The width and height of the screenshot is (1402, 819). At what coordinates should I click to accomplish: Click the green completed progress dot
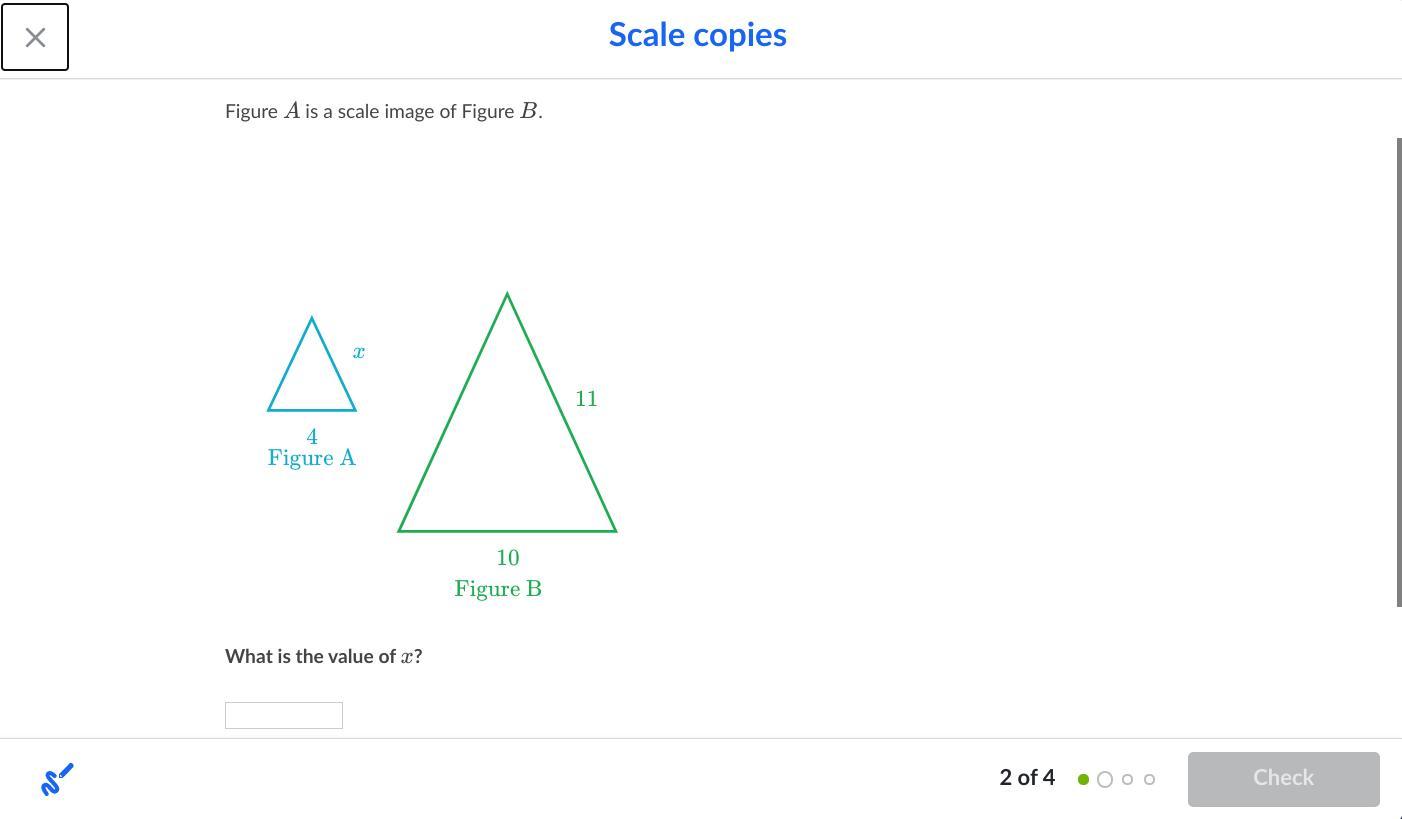coord(1083,779)
